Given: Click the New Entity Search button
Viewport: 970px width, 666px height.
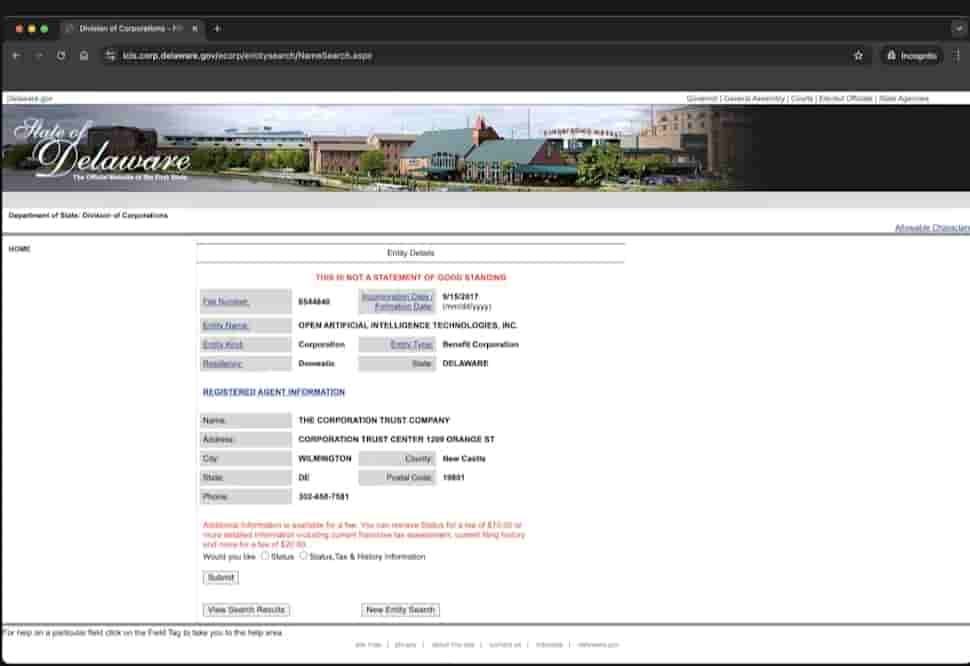Looking at the screenshot, I should (400, 610).
